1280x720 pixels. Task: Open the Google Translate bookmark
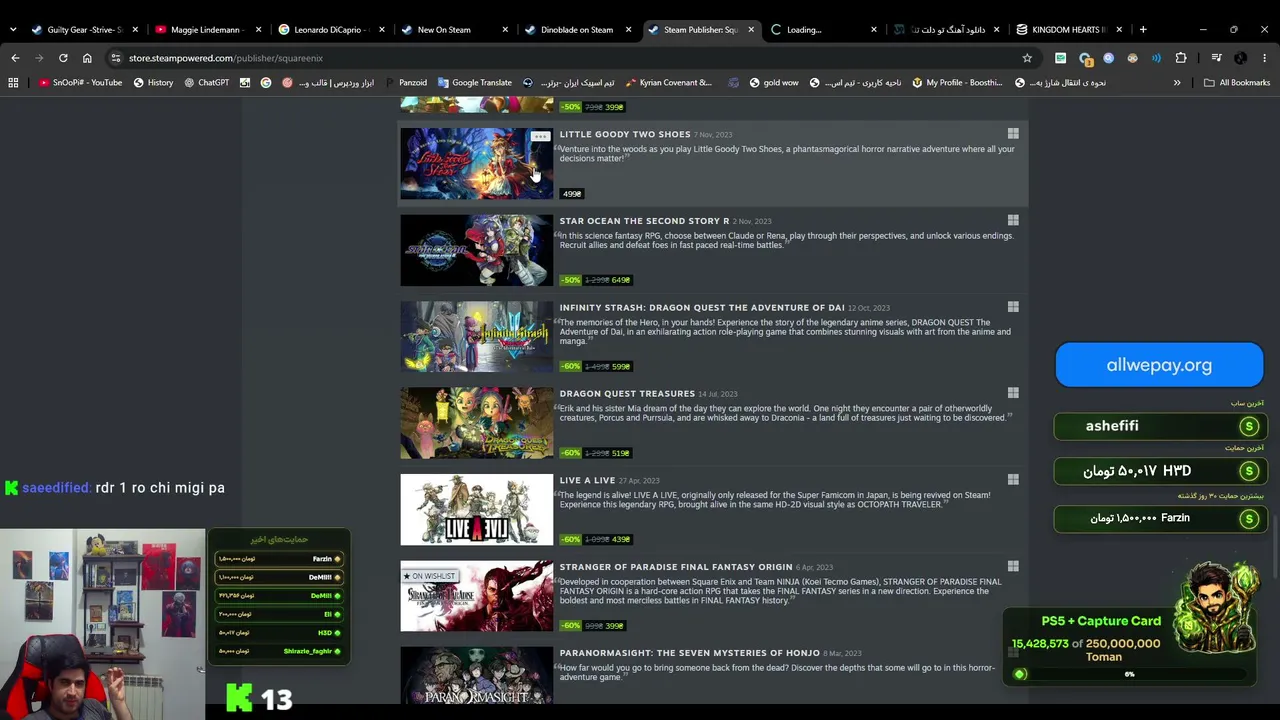pyautogui.click(x=474, y=83)
